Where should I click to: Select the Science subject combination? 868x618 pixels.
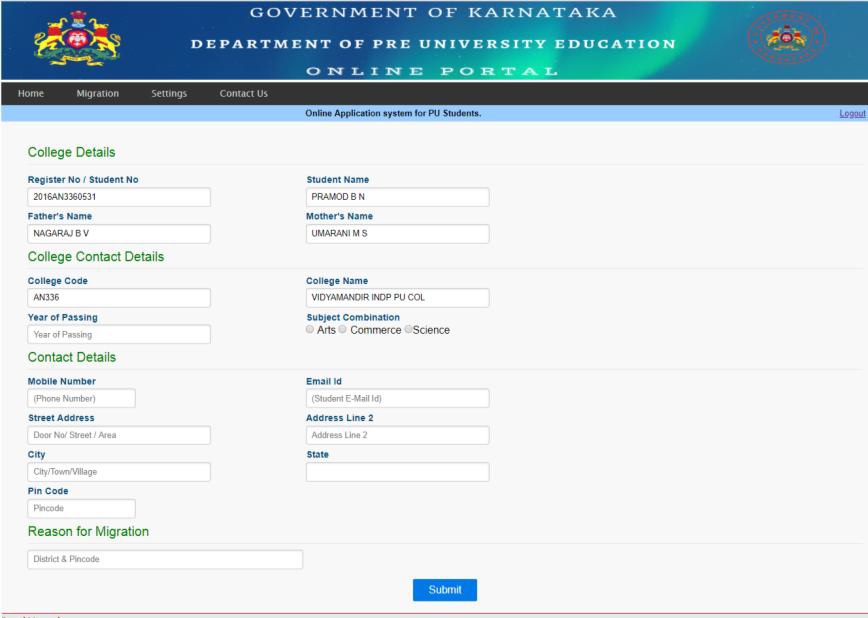pyautogui.click(x=408, y=330)
